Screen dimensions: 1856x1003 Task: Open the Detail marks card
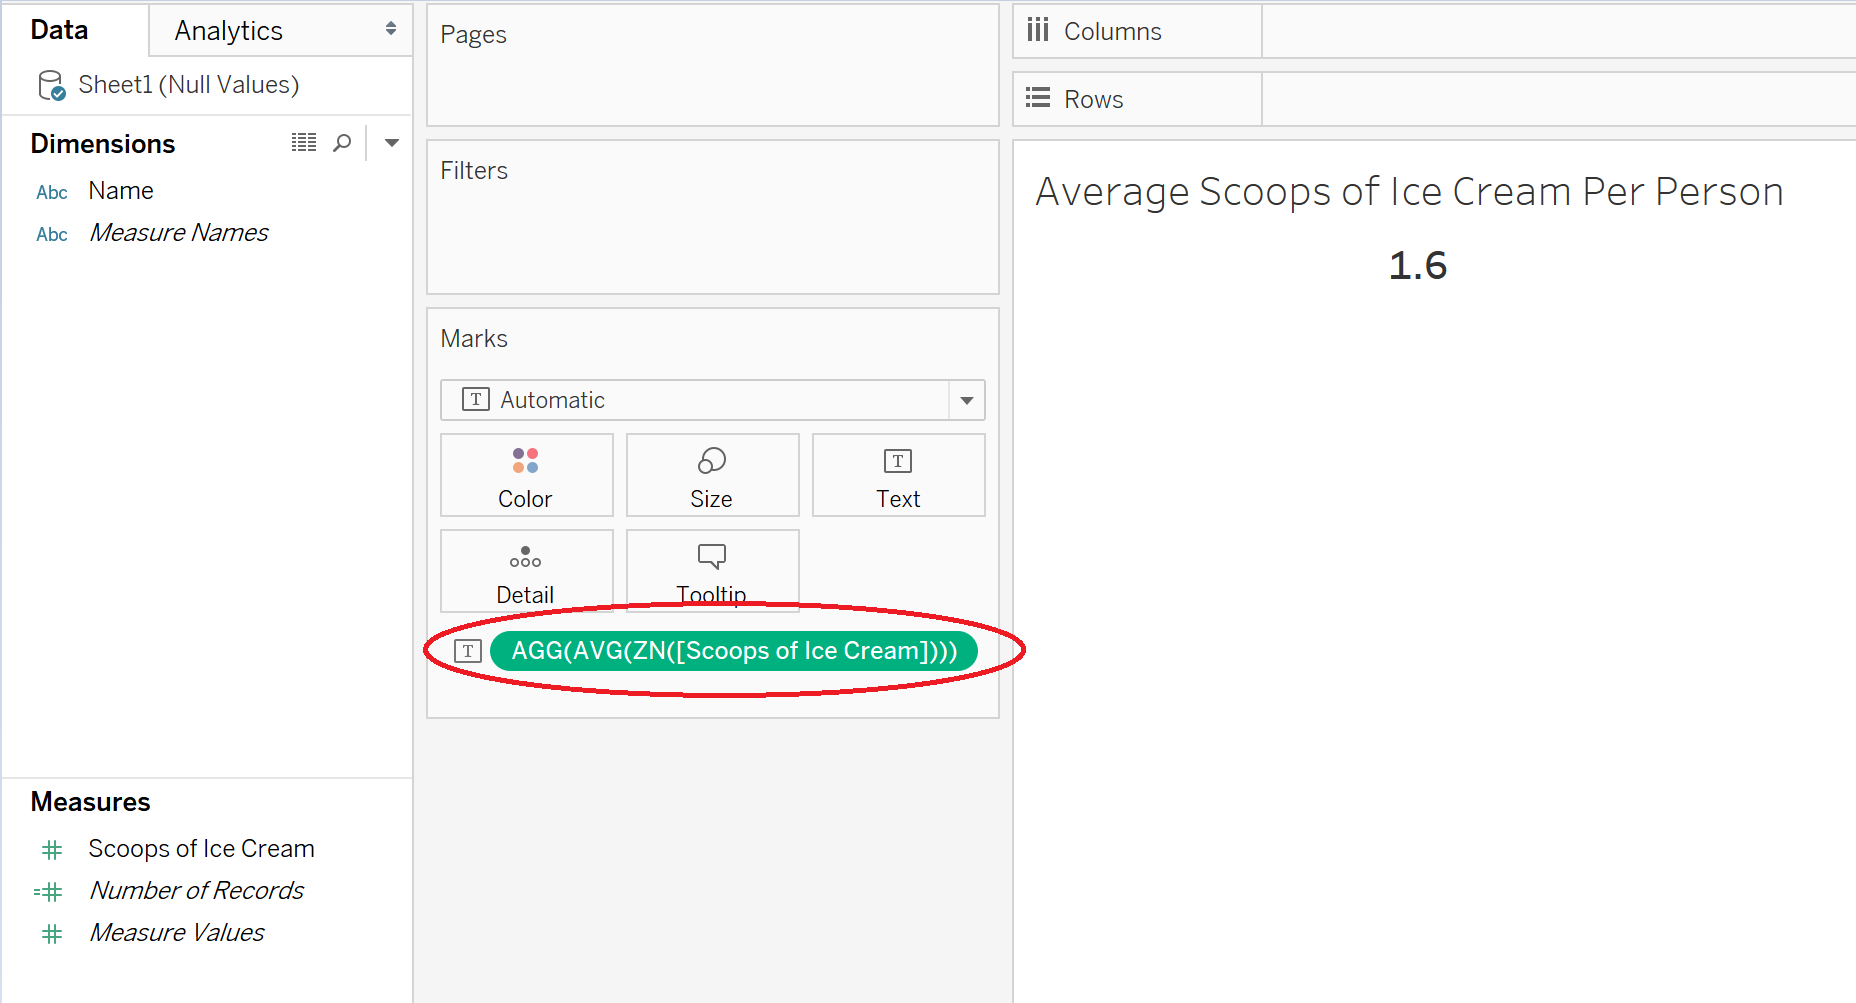click(x=526, y=571)
